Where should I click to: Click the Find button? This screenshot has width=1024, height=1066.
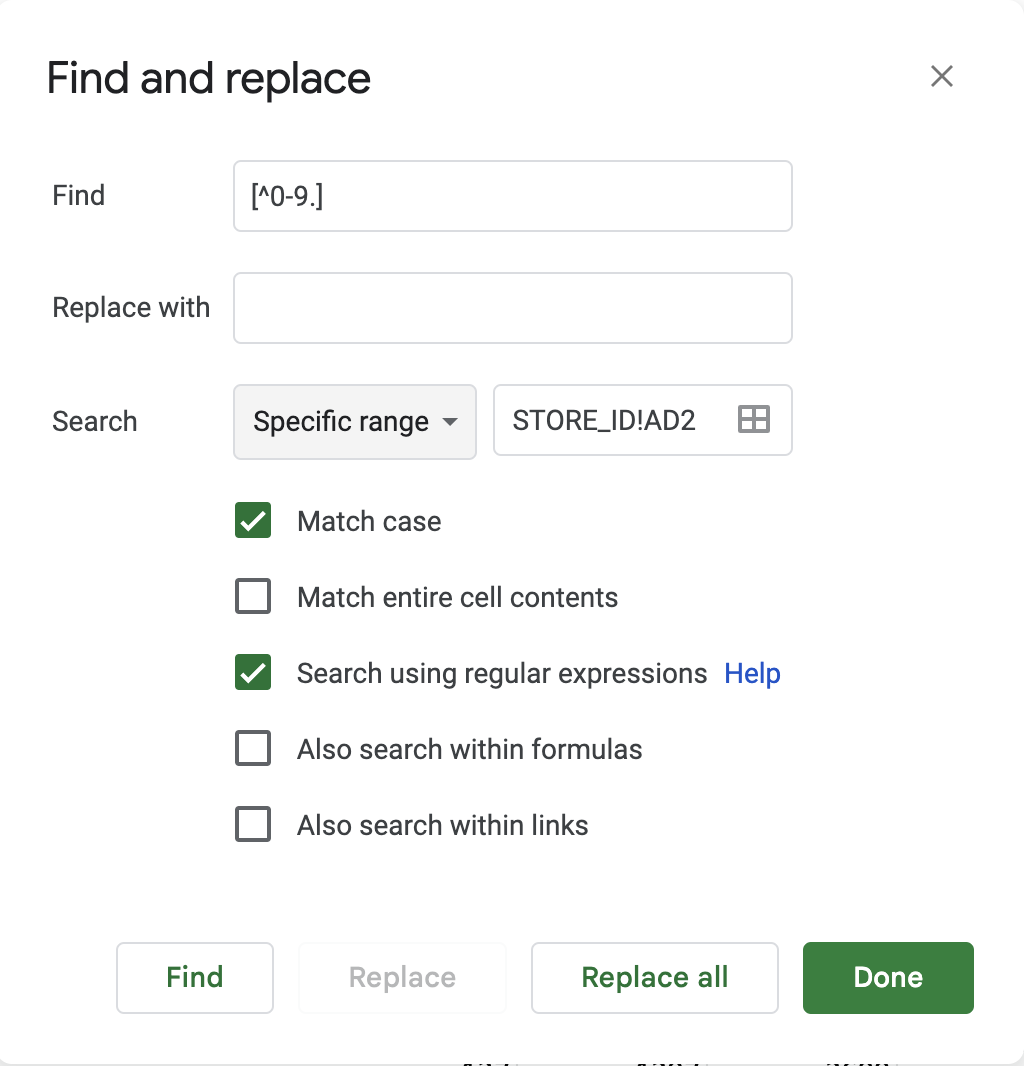click(x=194, y=978)
